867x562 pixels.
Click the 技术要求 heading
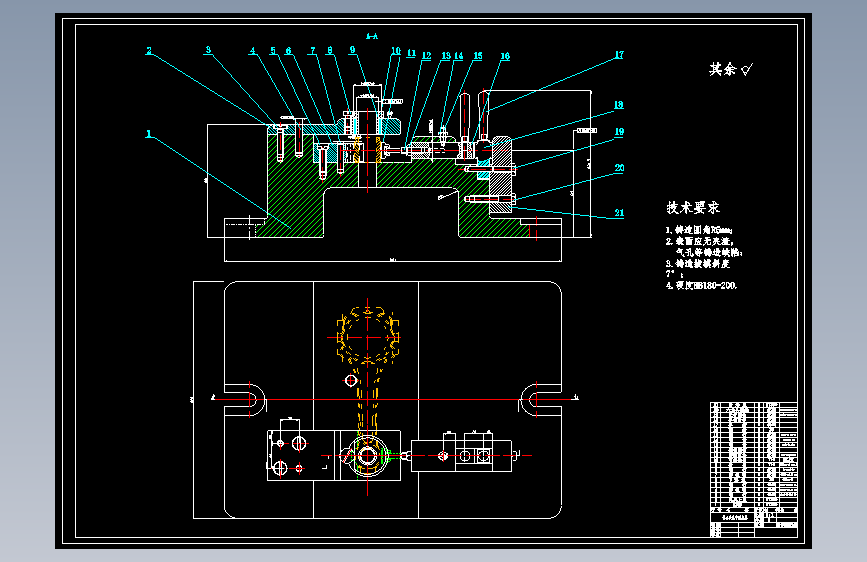coord(693,207)
